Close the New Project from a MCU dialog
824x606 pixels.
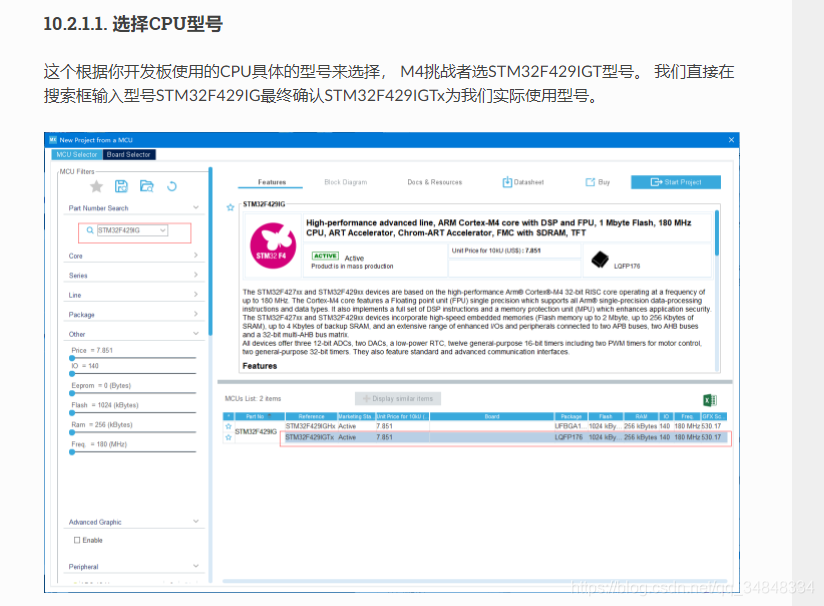[731, 140]
